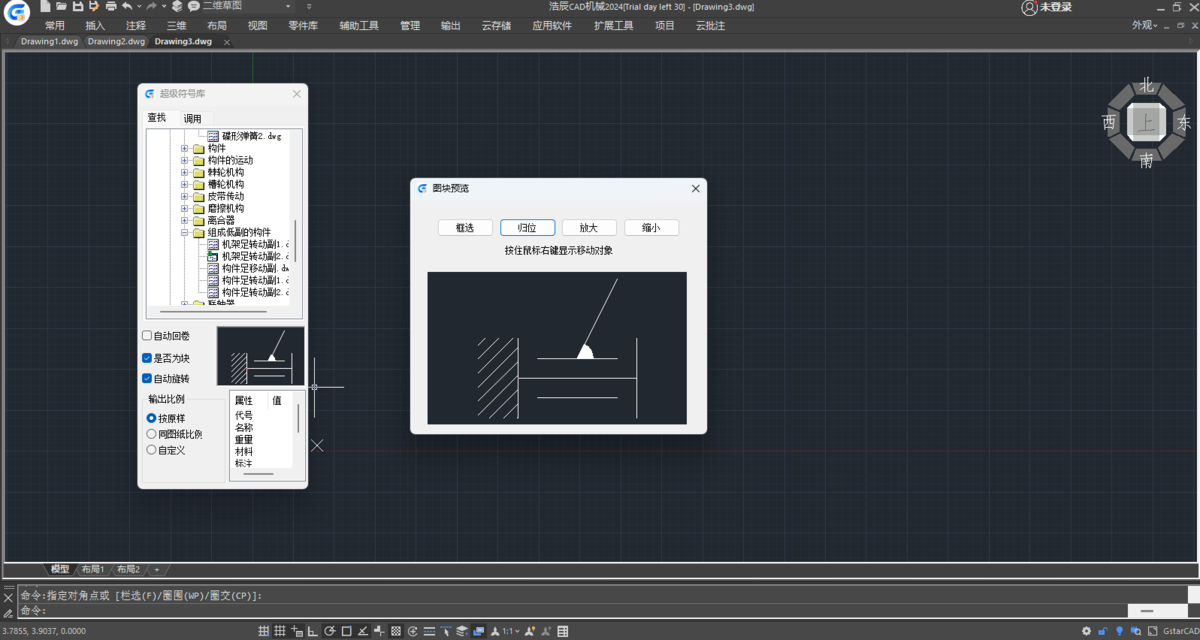Enable the 自动回卷 checkbox

click(147, 336)
